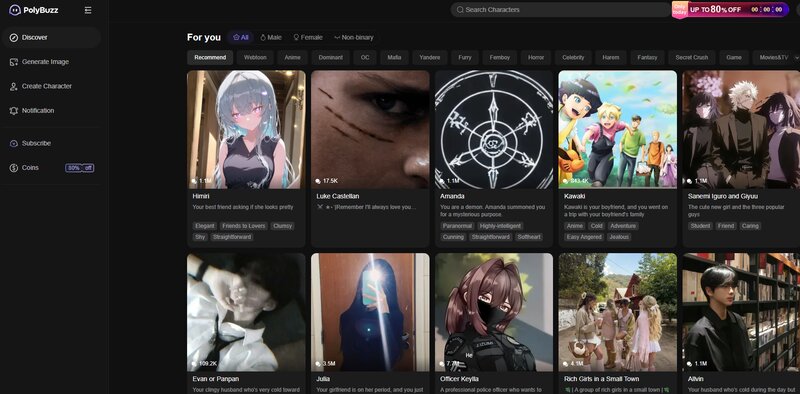Select the Secret Crush category chip
The width and height of the screenshot is (800, 394).
tap(692, 58)
